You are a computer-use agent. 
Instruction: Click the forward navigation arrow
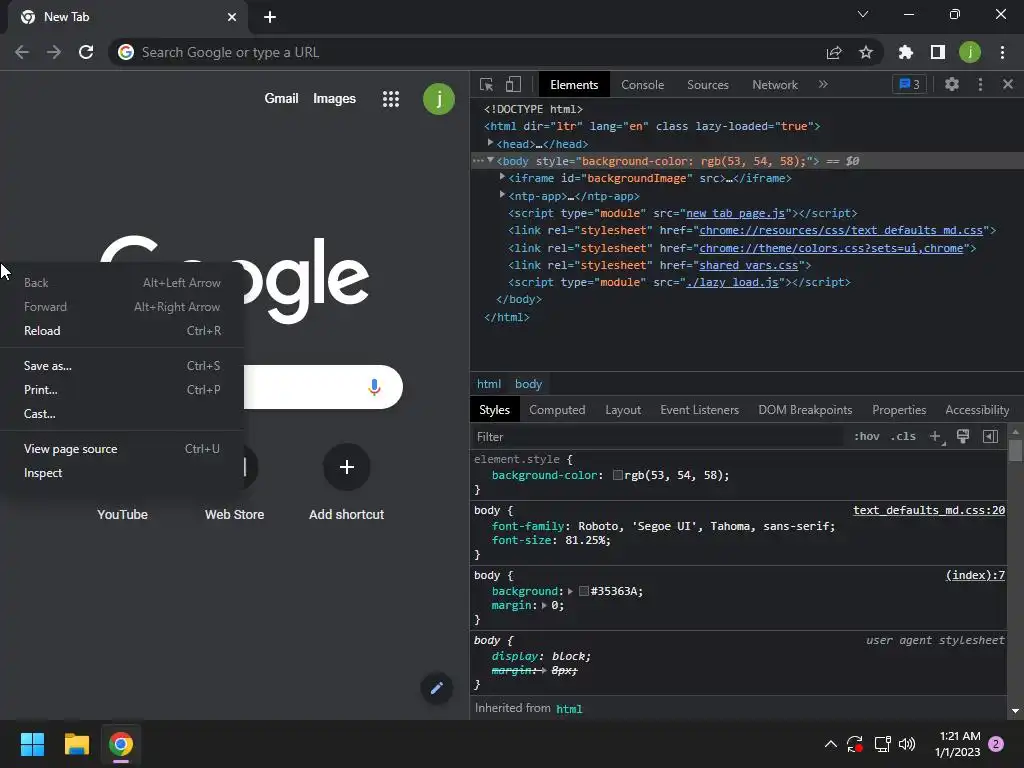[54, 52]
